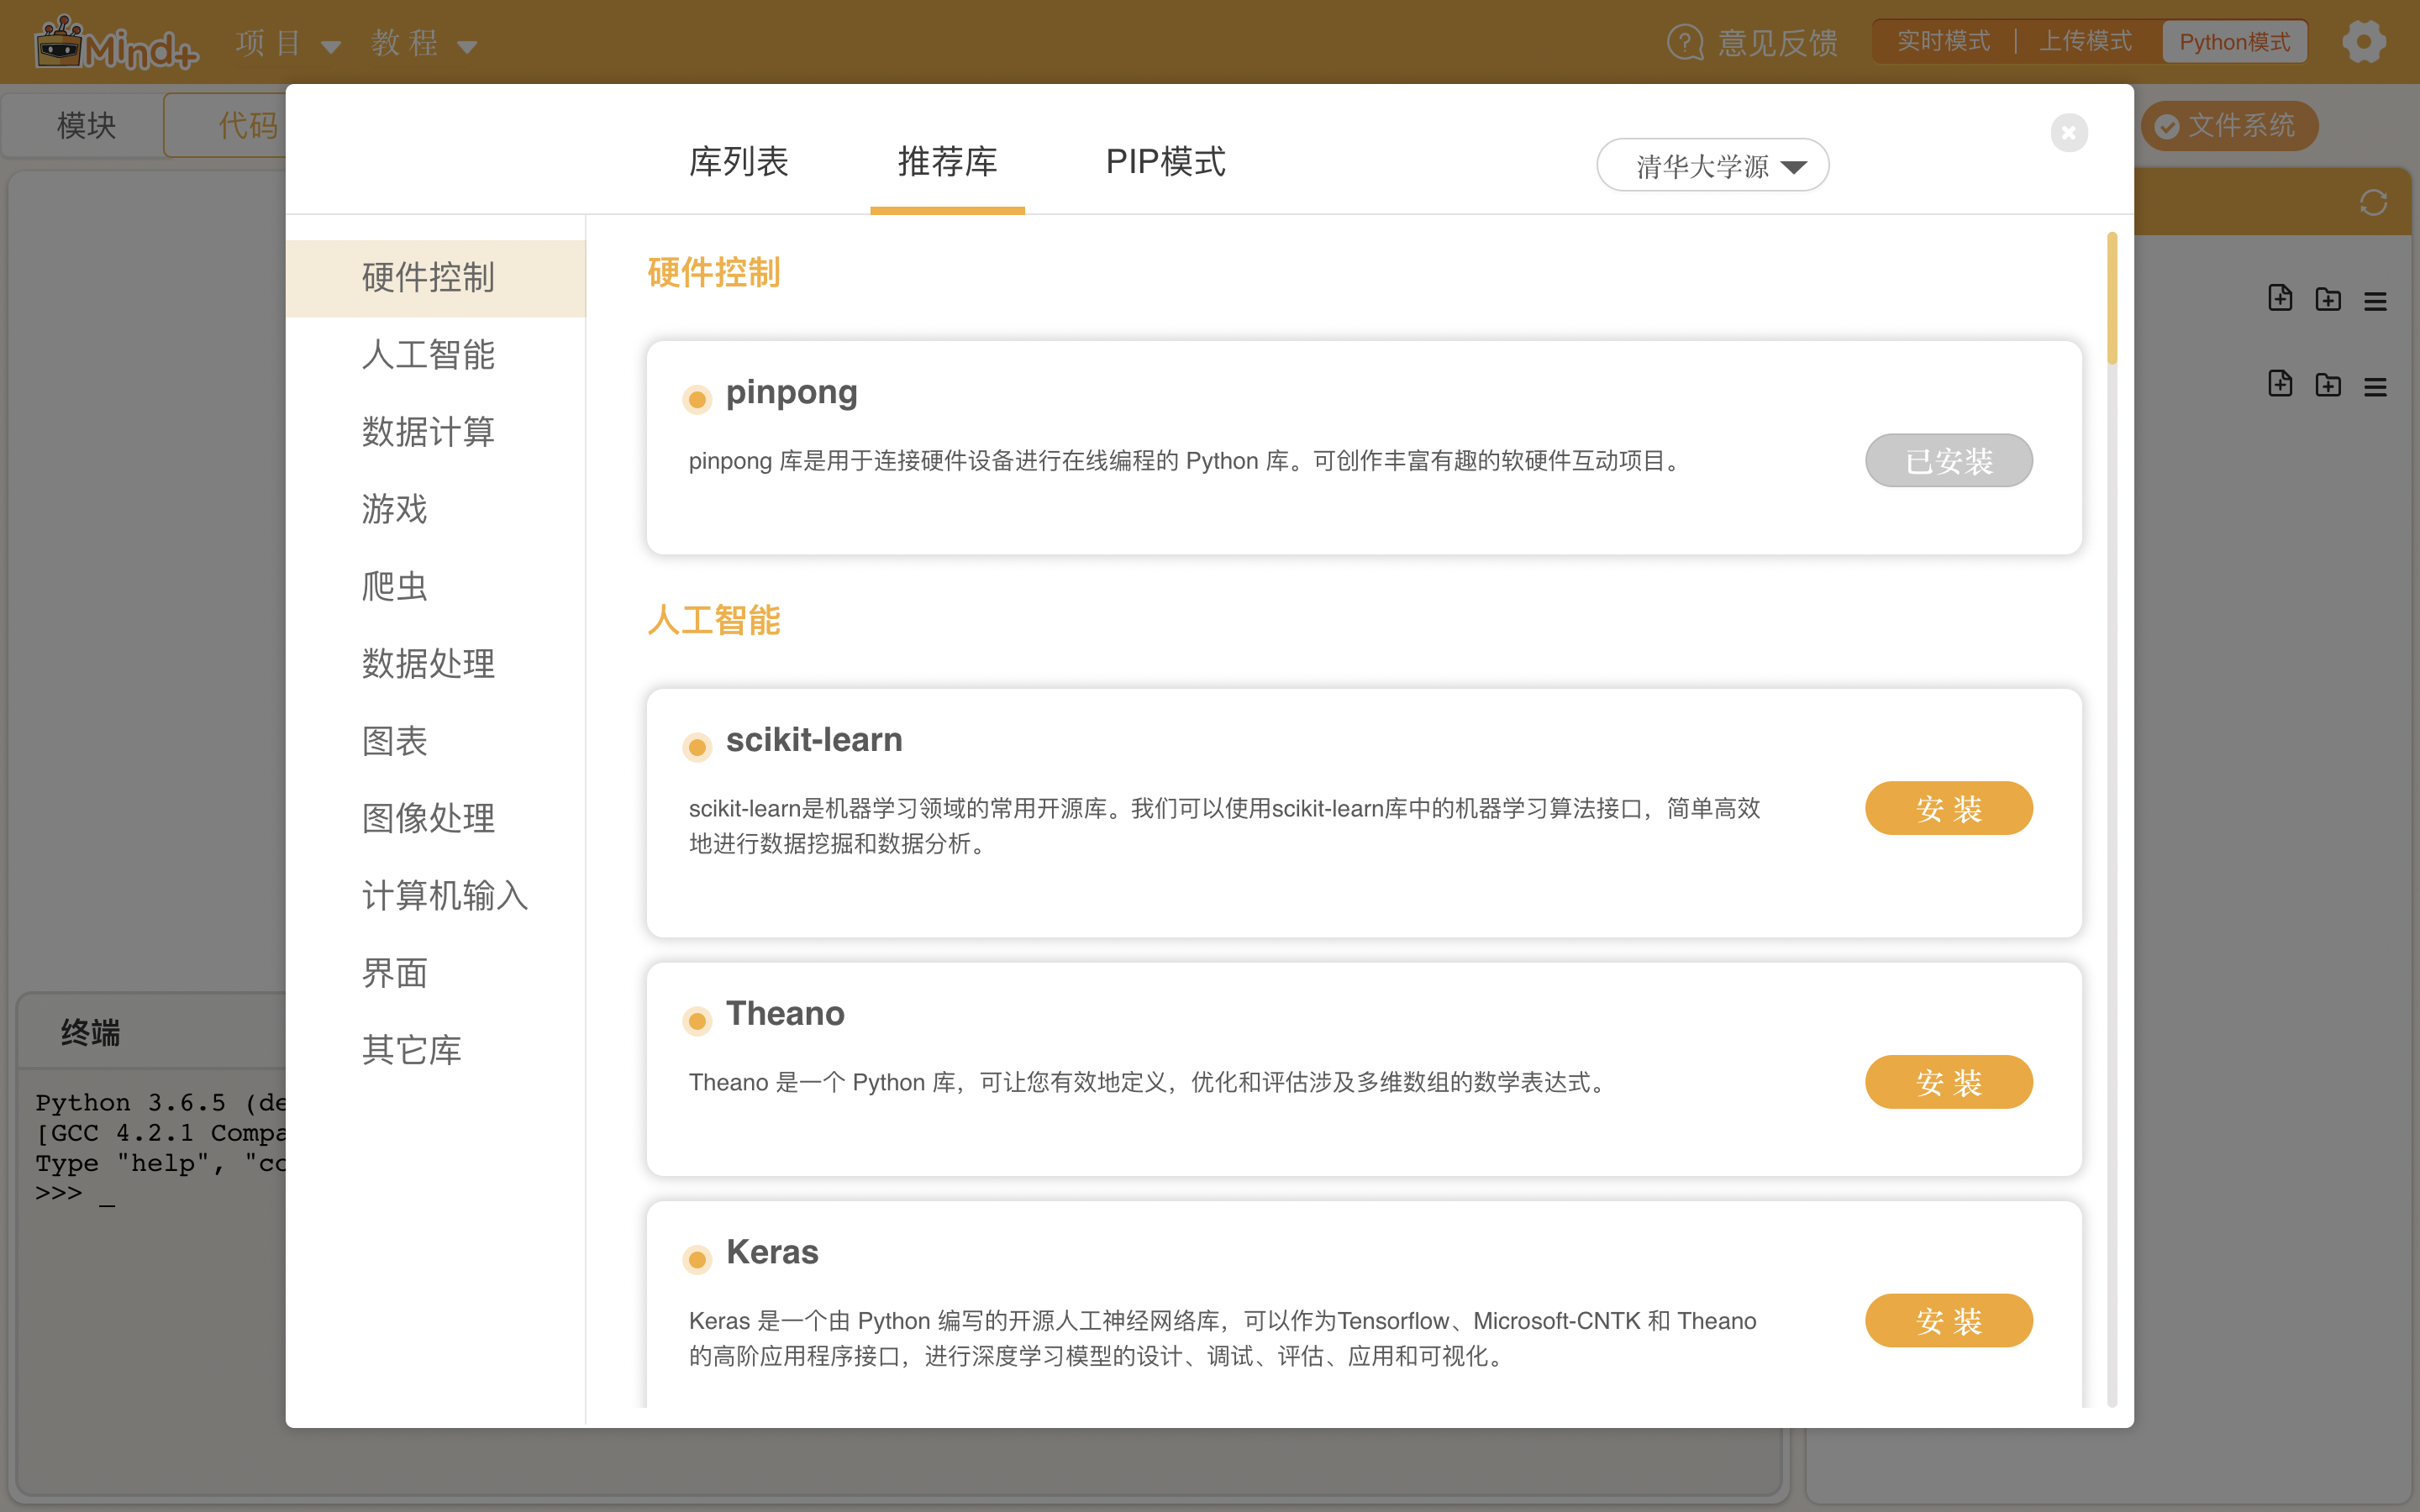Click the library list scrollbar thumb
Screen dimensions: 2420x1512
coord(2111,298)
